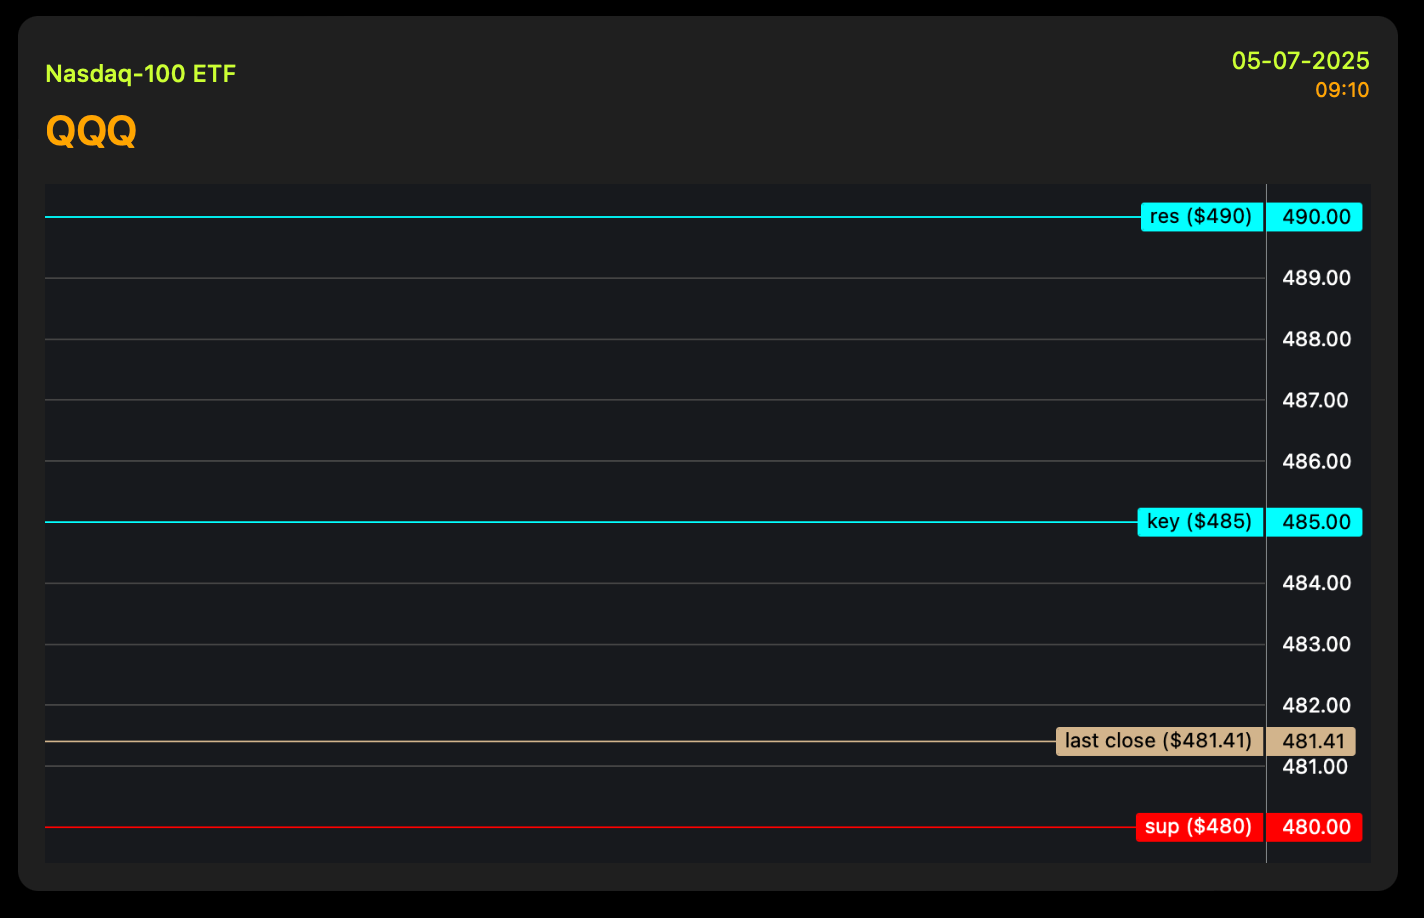The height and width of the screenshot is (918, 1424).
Task: Click the 484.00 axis value
Action: click(x=1316, y=583)
